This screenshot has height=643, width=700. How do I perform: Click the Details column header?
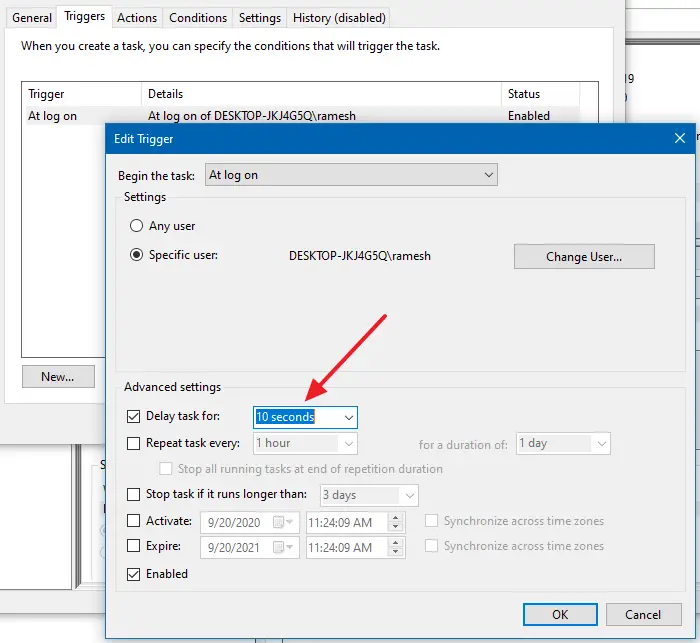[x=321, y=94]
